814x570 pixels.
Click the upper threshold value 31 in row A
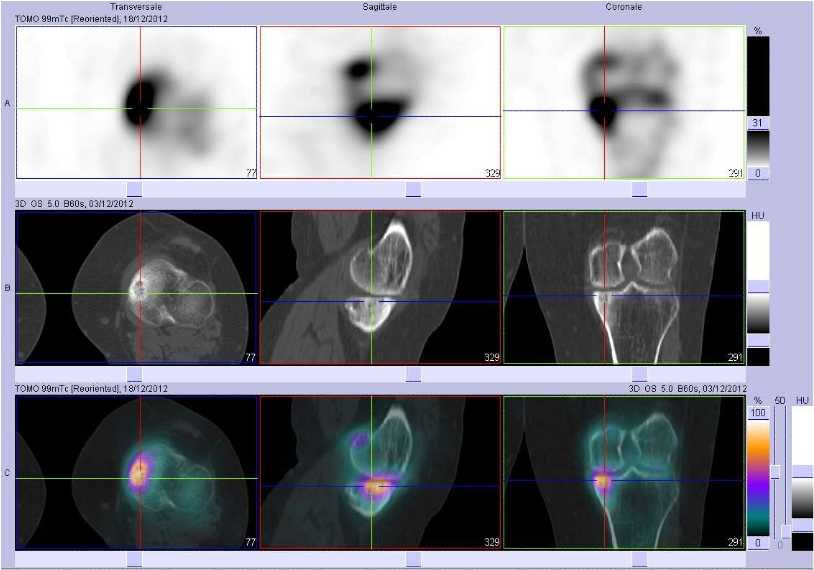click(x=757, y=123)
